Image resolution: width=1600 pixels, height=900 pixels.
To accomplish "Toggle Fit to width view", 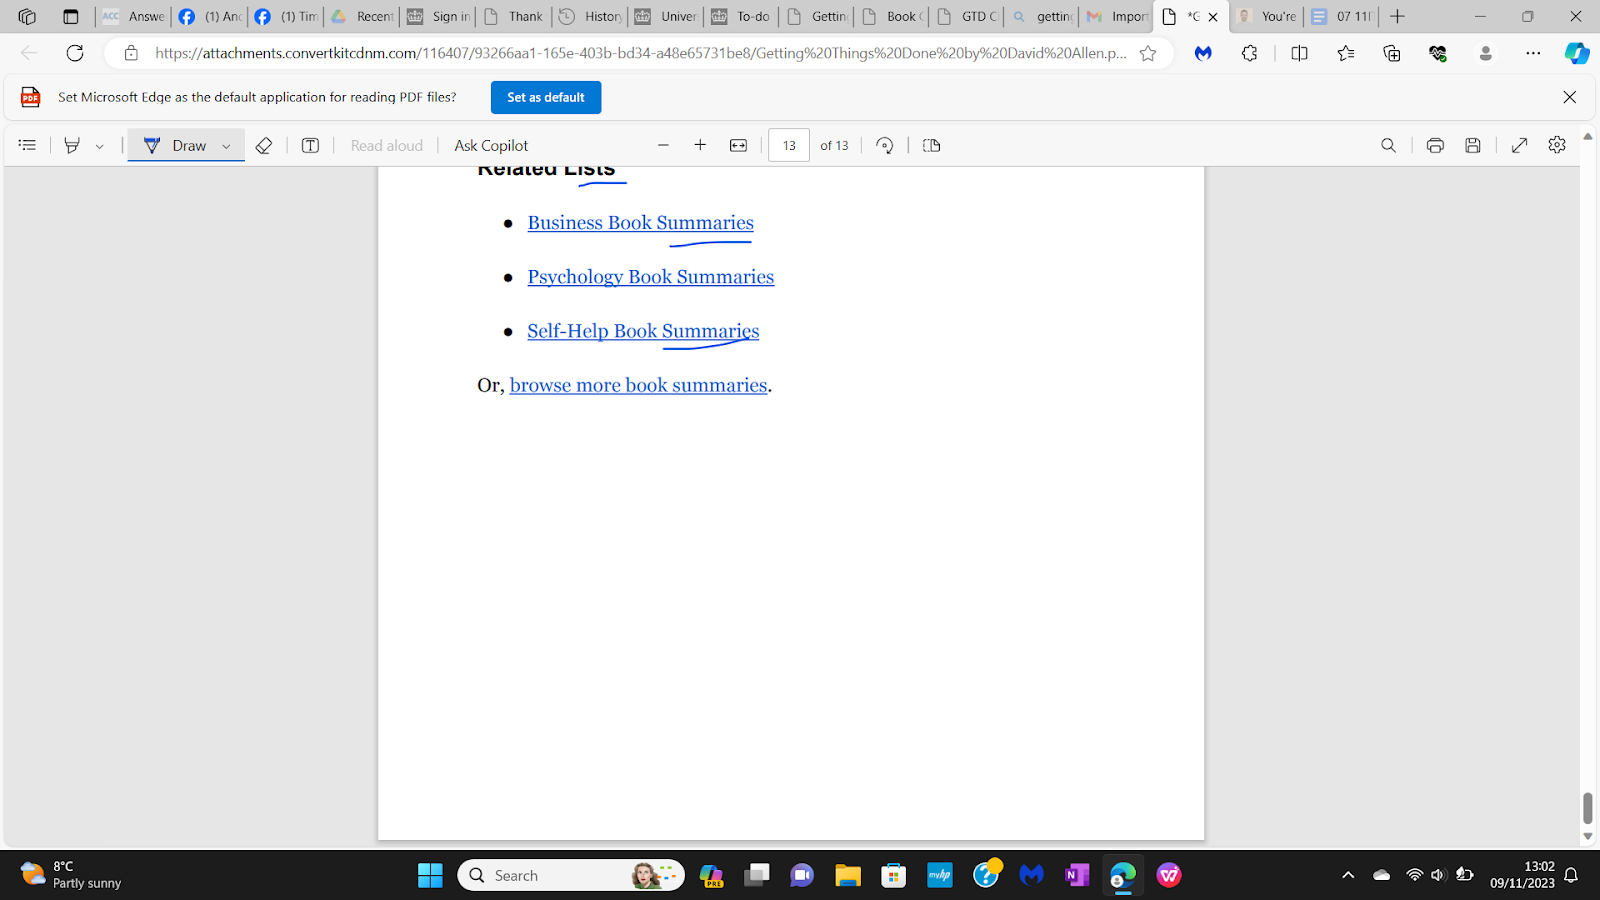I will tap(738, 145).
